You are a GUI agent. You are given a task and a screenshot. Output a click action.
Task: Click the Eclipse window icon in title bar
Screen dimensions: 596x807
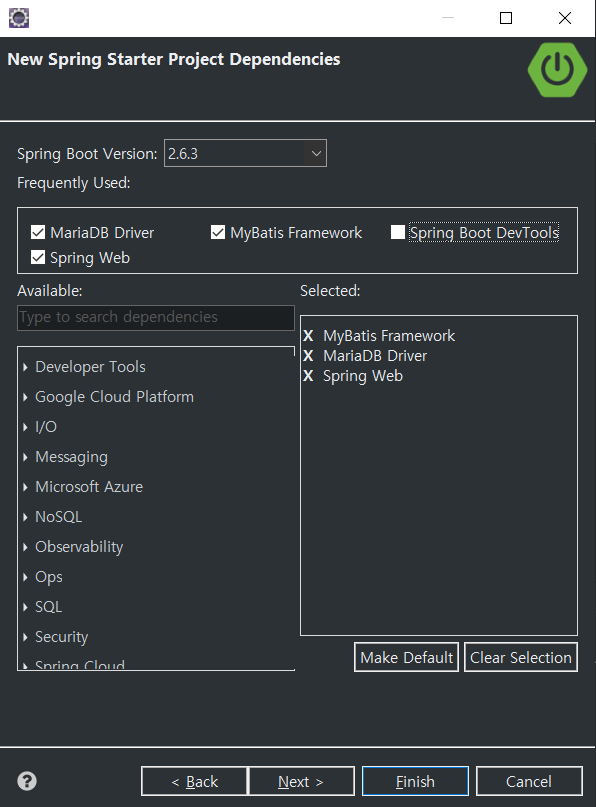(x=19, y=18)
